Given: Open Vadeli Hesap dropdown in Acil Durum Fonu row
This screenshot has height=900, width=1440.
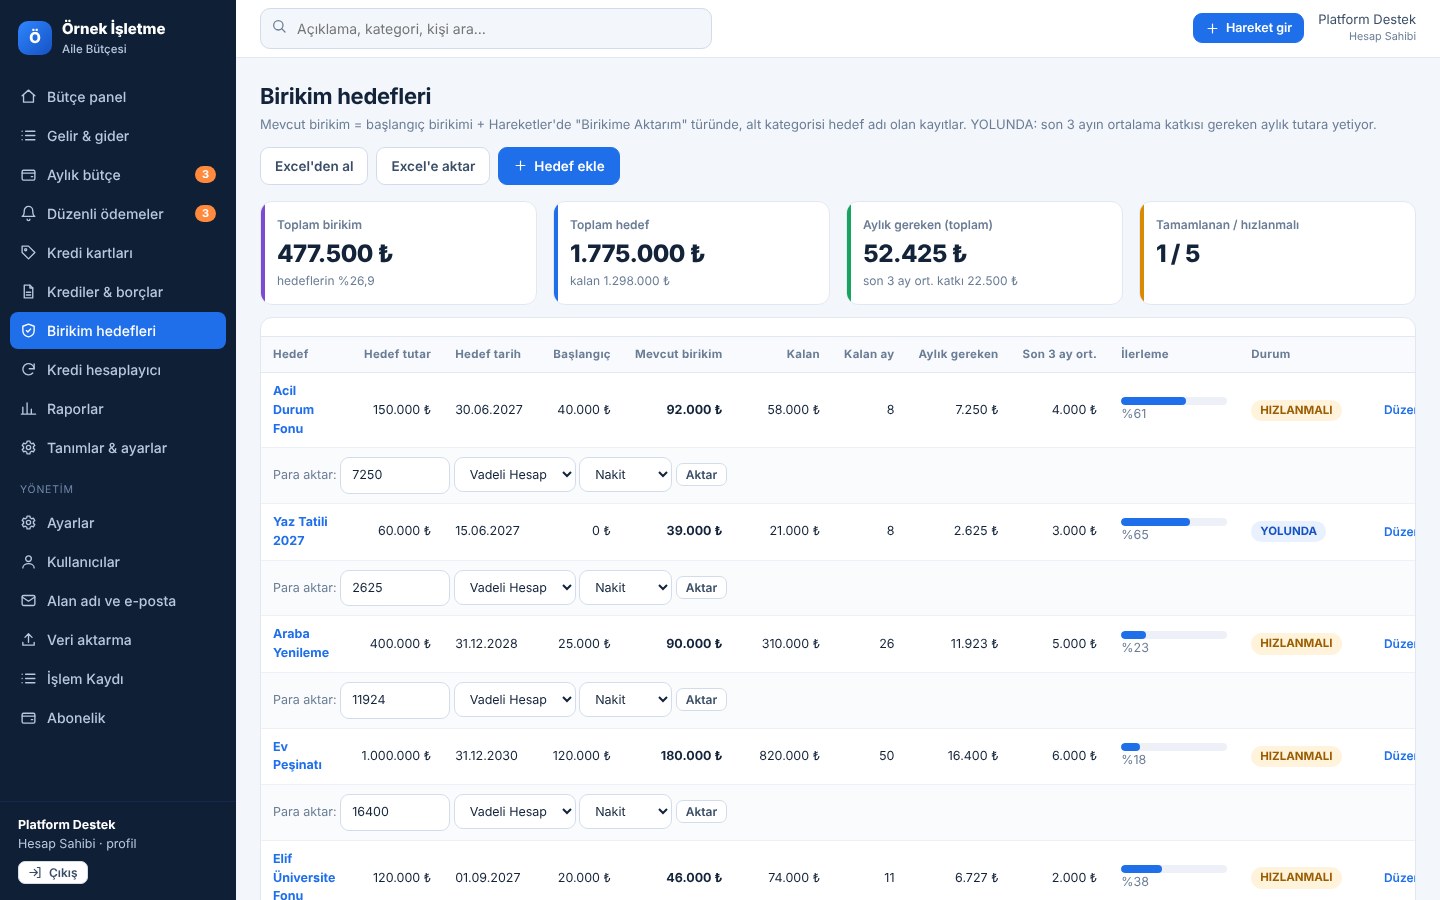Looking at the screenshot, I should pos(515,475).
